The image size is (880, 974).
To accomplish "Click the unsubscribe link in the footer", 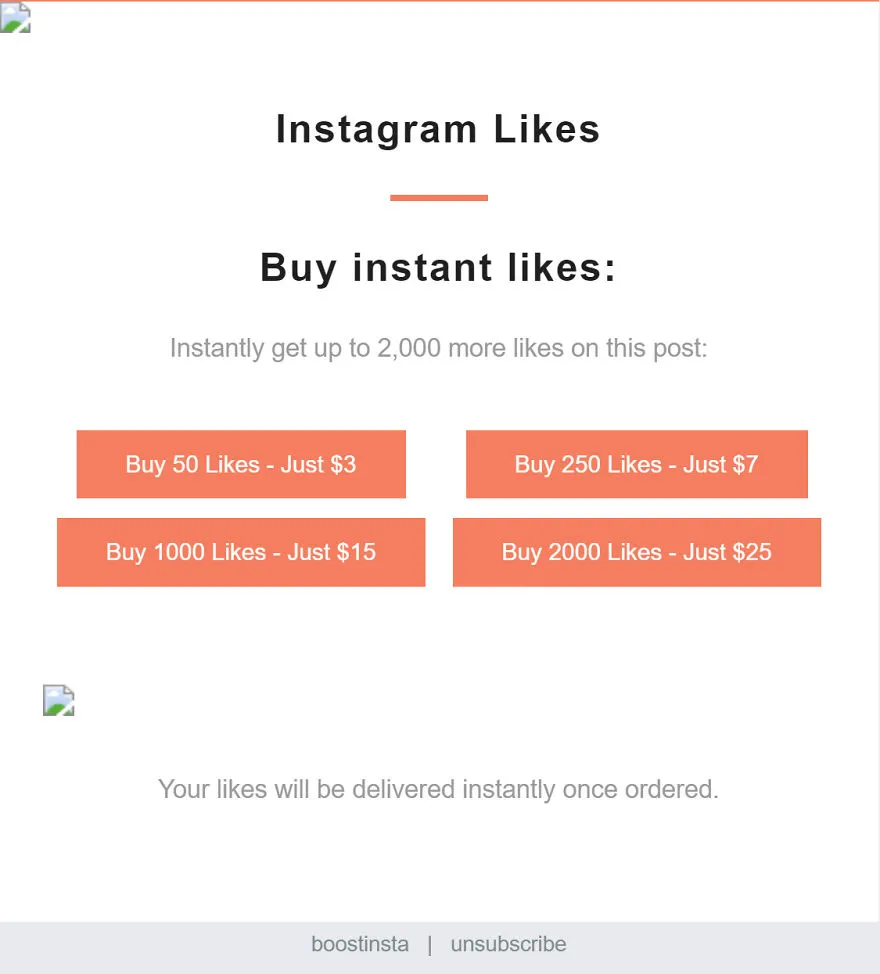I will point(508,944).
